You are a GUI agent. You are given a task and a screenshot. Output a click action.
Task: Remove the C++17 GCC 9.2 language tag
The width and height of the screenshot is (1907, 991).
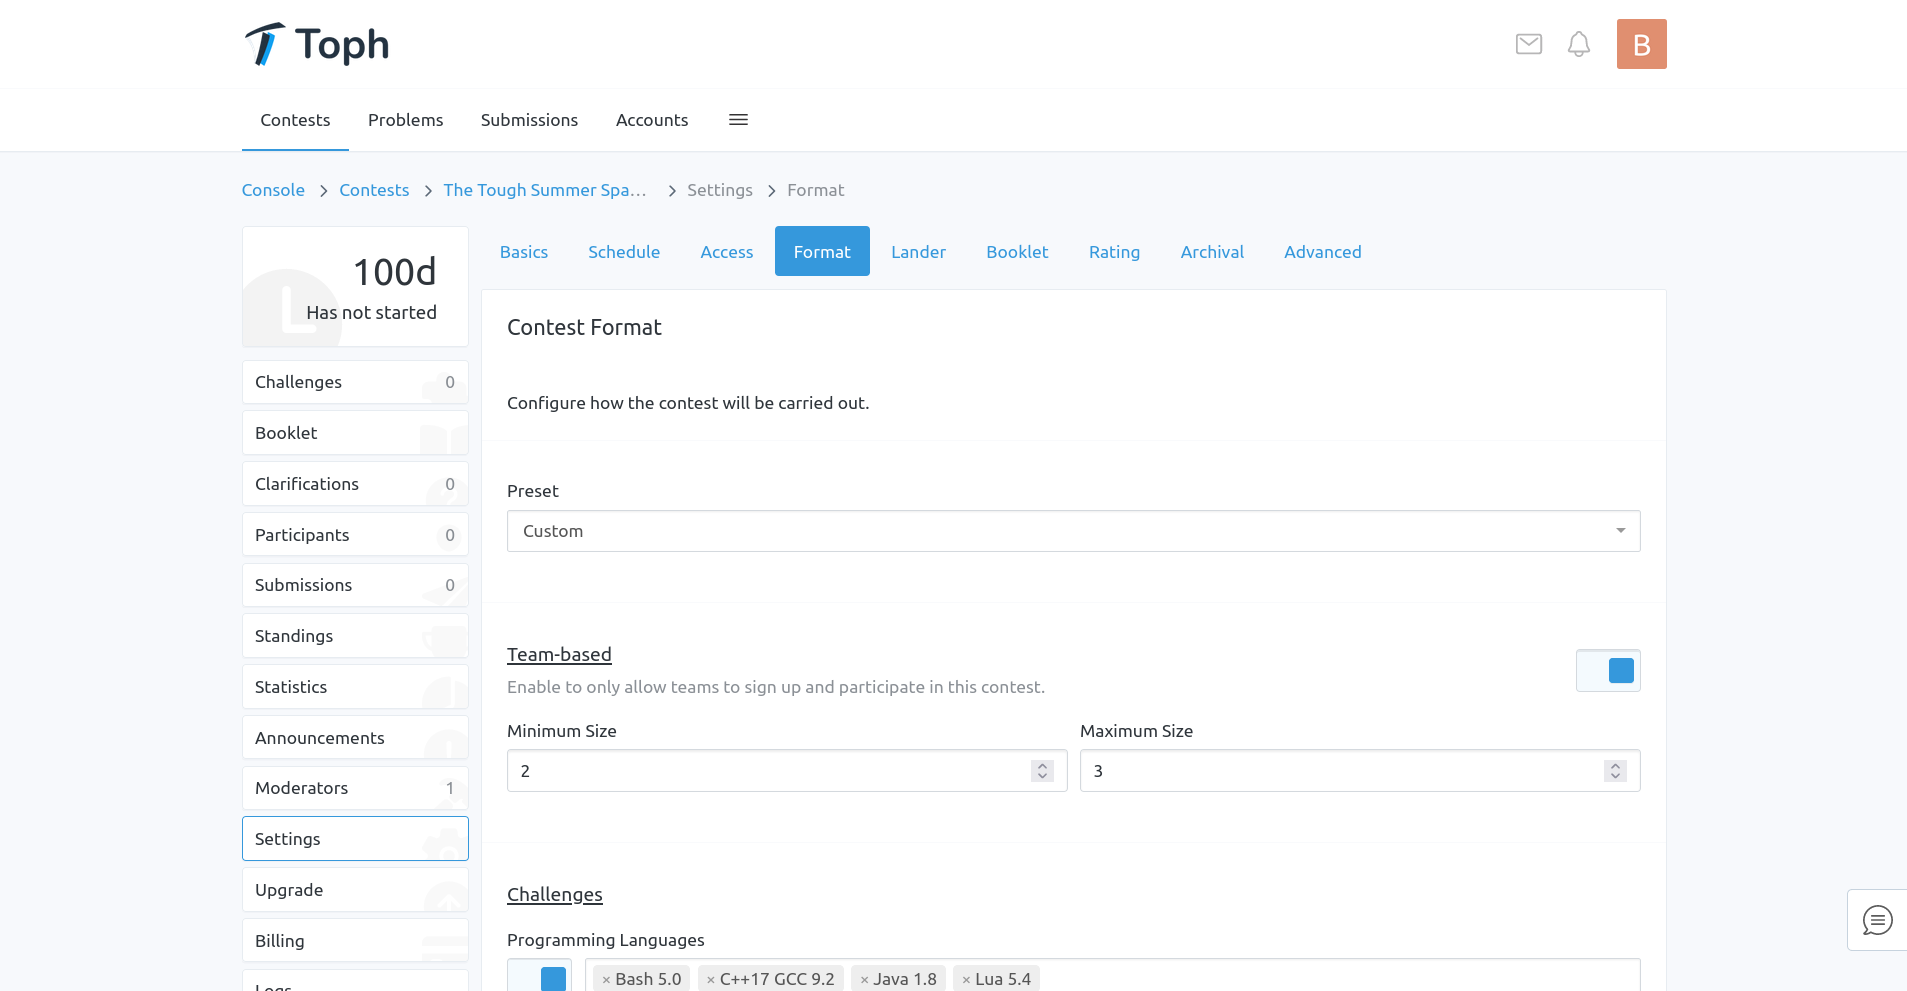click(x=711, y=980)
